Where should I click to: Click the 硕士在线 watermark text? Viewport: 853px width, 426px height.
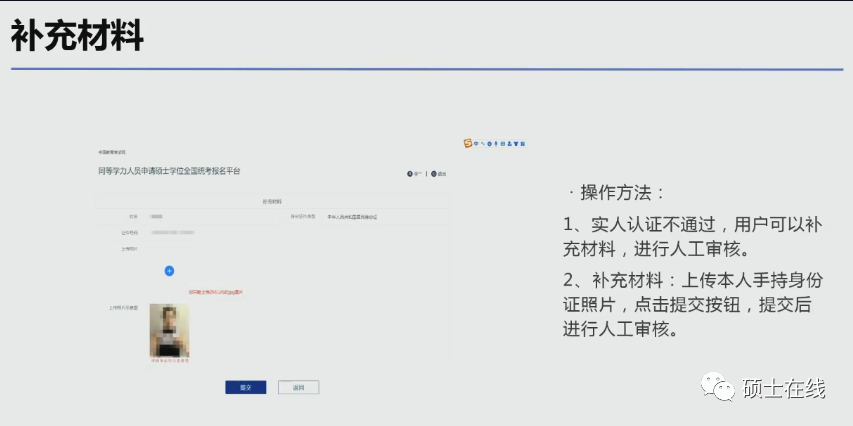[784, 388]
